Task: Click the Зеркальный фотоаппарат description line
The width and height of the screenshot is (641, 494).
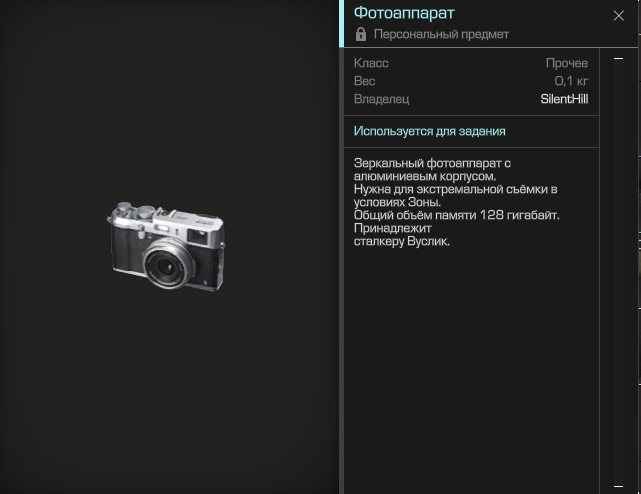Action: point(432,163)
